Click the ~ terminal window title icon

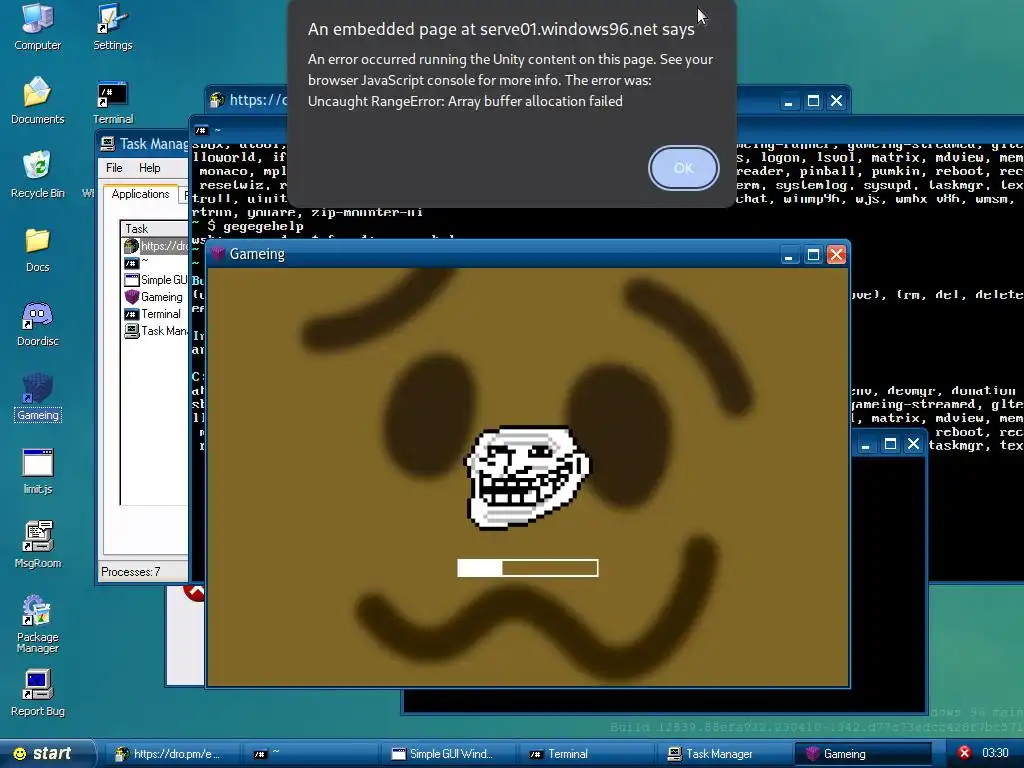click(201, 130)
